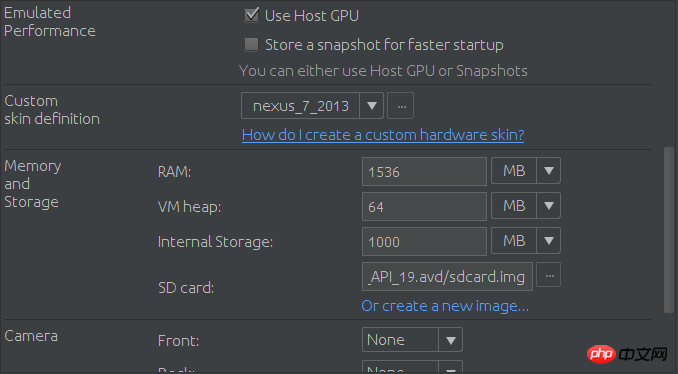
Task: Click the browse button next to SD card path
Action: pos(548,275)
